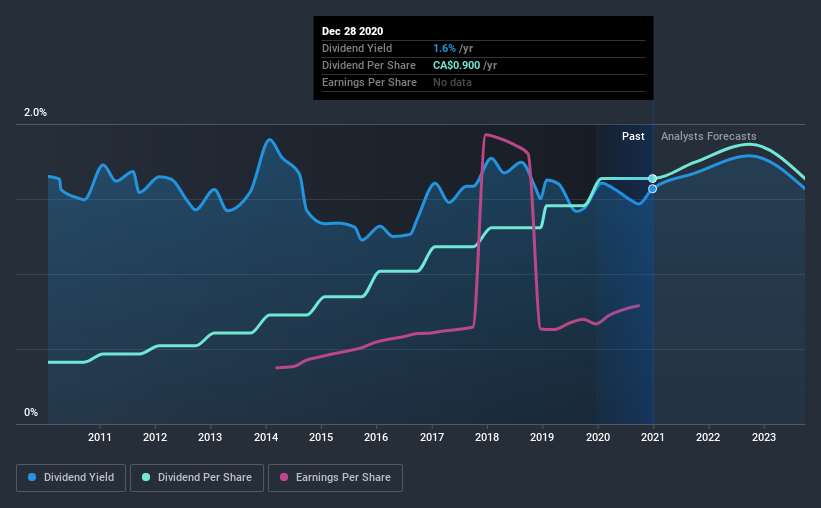This screenshot has height=508, width=821.
Task: Toggle the Earnings Per Share legend button
Action: tap(335, 478)
